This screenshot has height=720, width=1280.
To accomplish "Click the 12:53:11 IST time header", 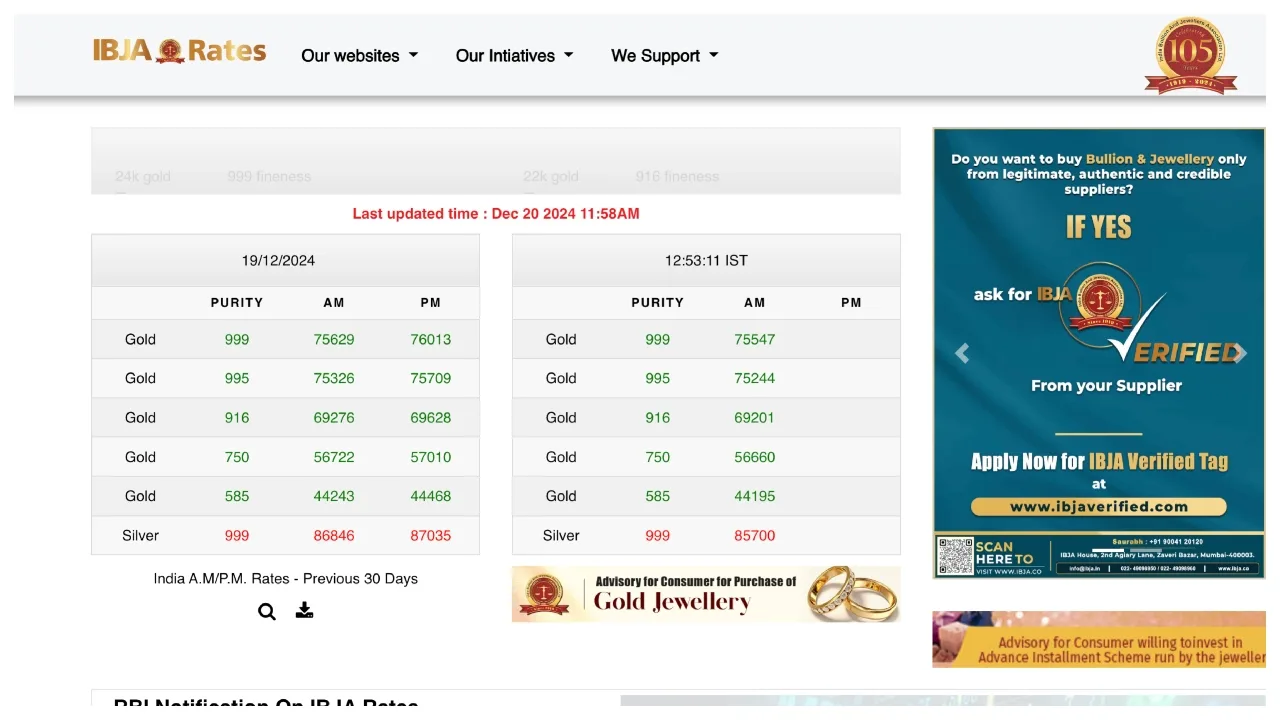I will (706, 260).
